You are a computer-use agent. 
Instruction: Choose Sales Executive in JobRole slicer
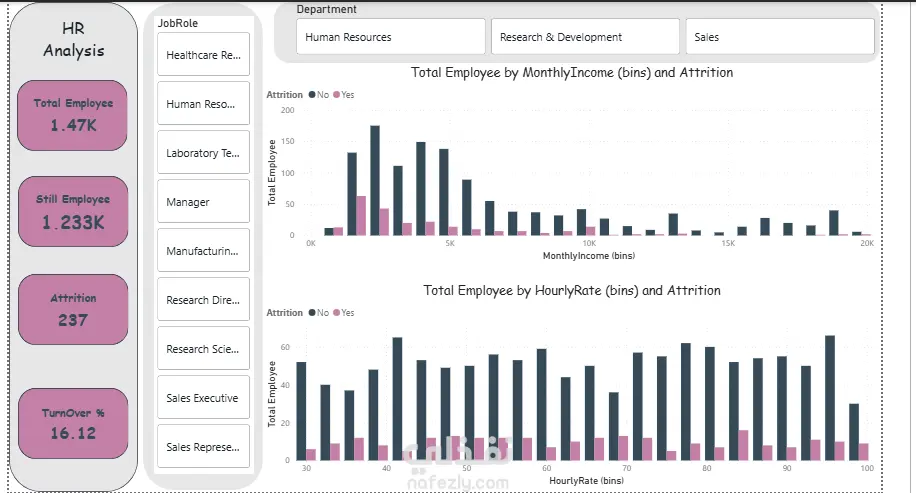pos(203,398)
